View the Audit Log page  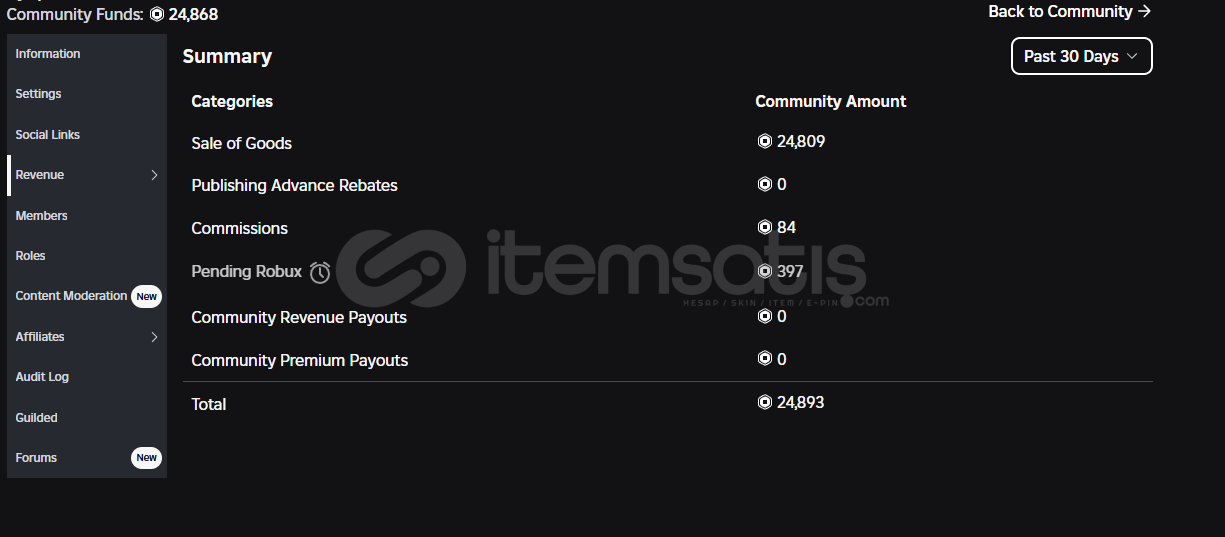(x=87, y=377)
